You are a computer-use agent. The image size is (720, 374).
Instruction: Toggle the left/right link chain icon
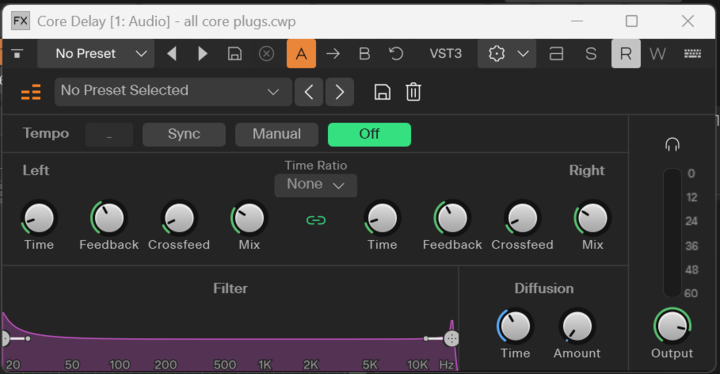click(x=316, y=221)
